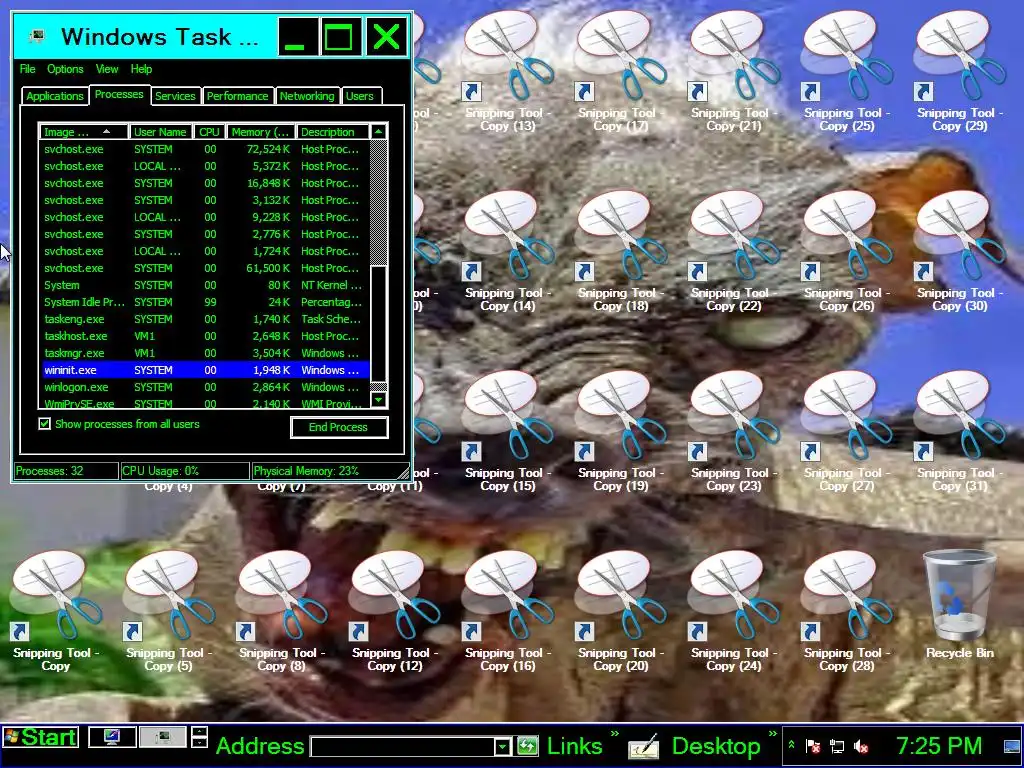The height and width of the screenshot is (768, 1024).
Task: Select Snipping Tool - Copy (18) icon
Action: (620, 251)
